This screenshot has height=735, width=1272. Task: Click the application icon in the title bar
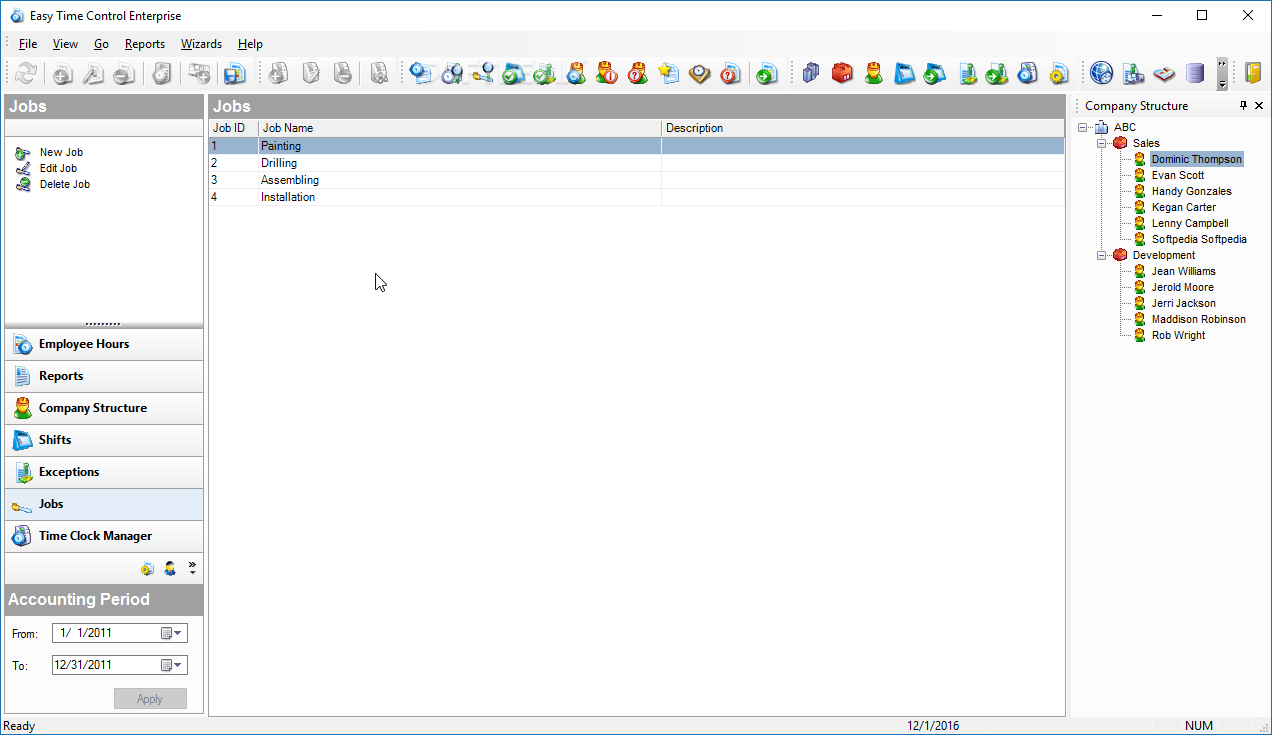tap(16, 16)
